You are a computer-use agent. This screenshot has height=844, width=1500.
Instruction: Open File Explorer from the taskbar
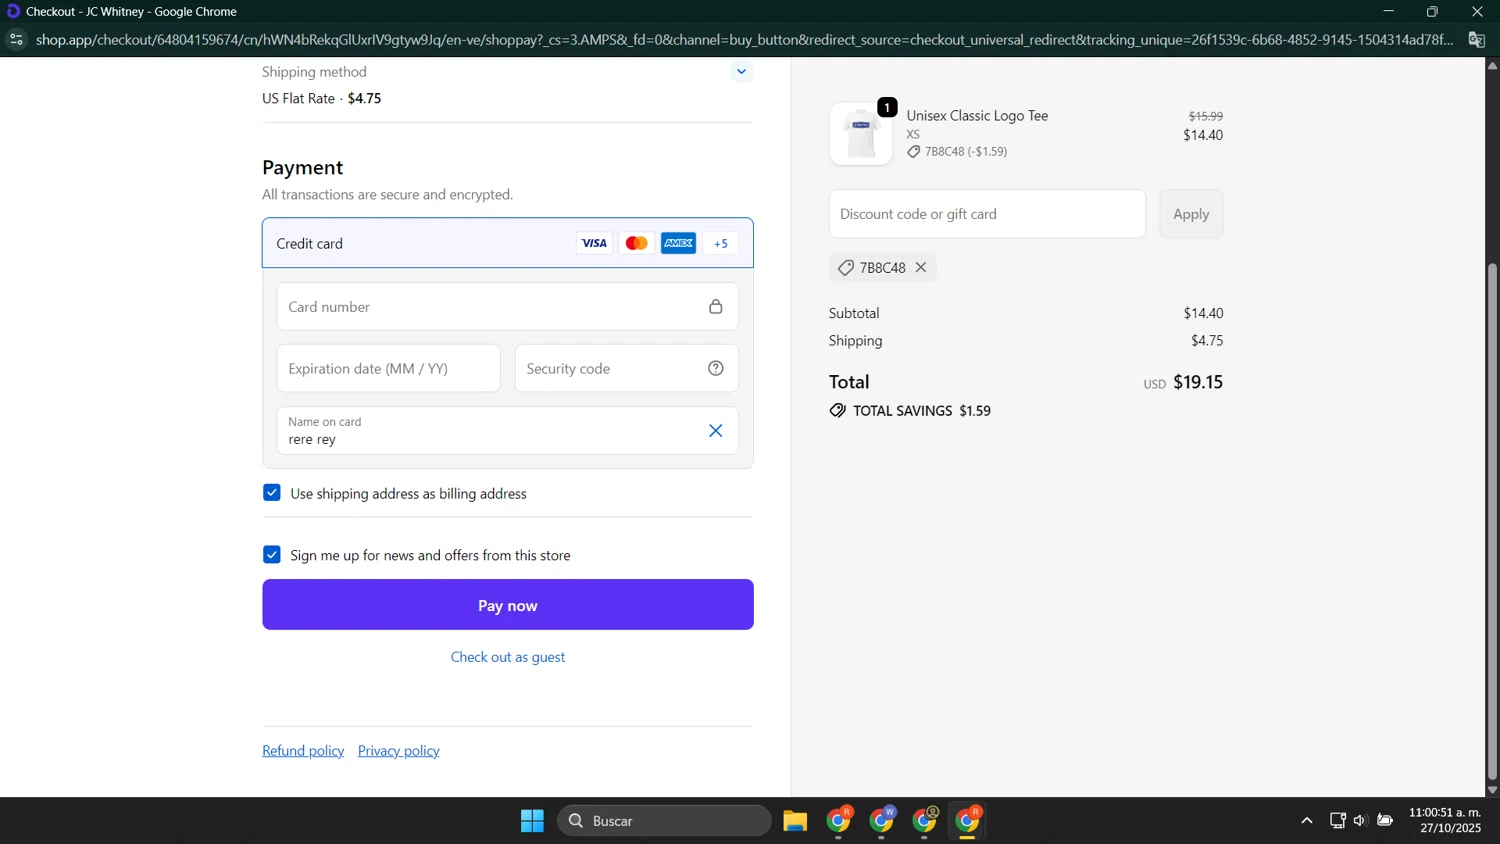[x=795, y=821]
